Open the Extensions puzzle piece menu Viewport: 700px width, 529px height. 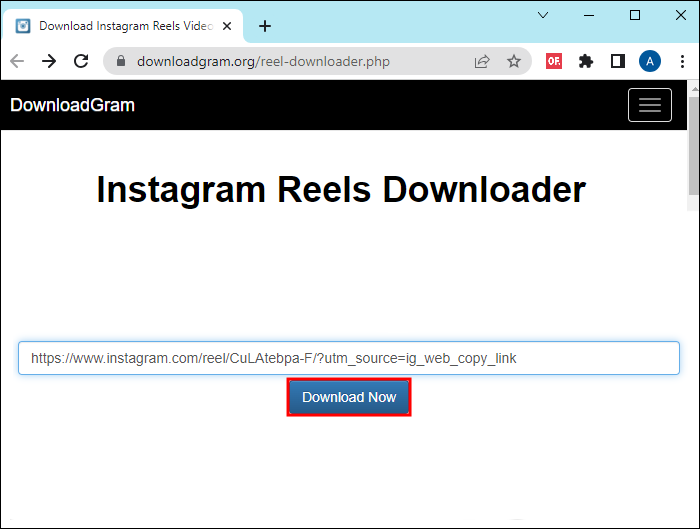click(586, 61)
